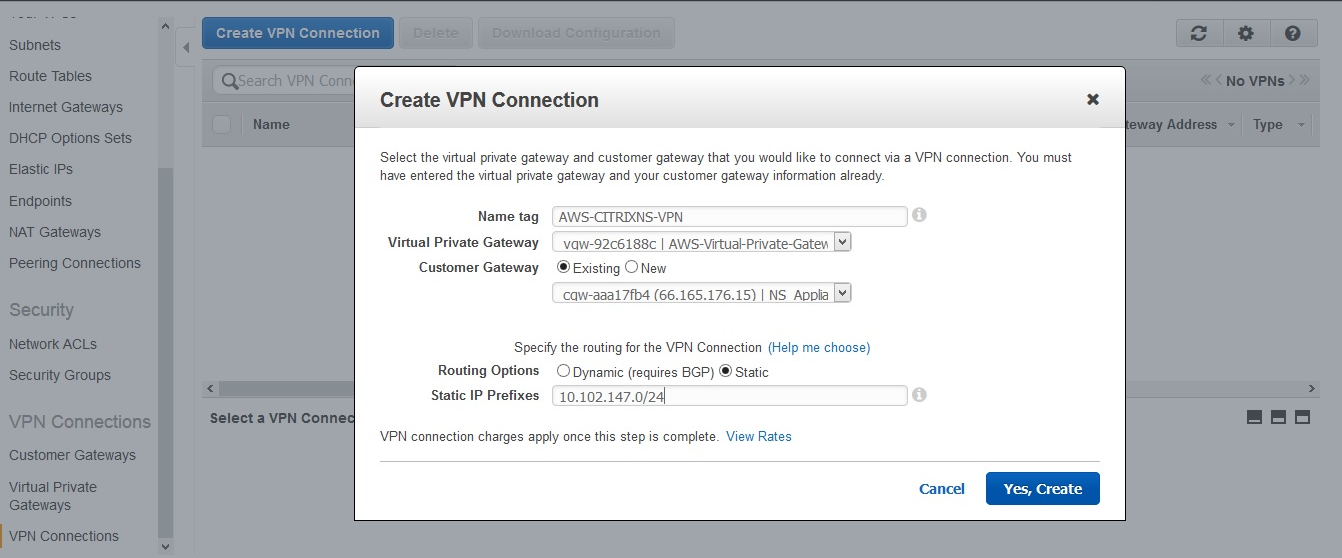Click the info icon beside Name tag
Image resolution: width=1342 pixels, height=558 pixels.
[919, 215]
